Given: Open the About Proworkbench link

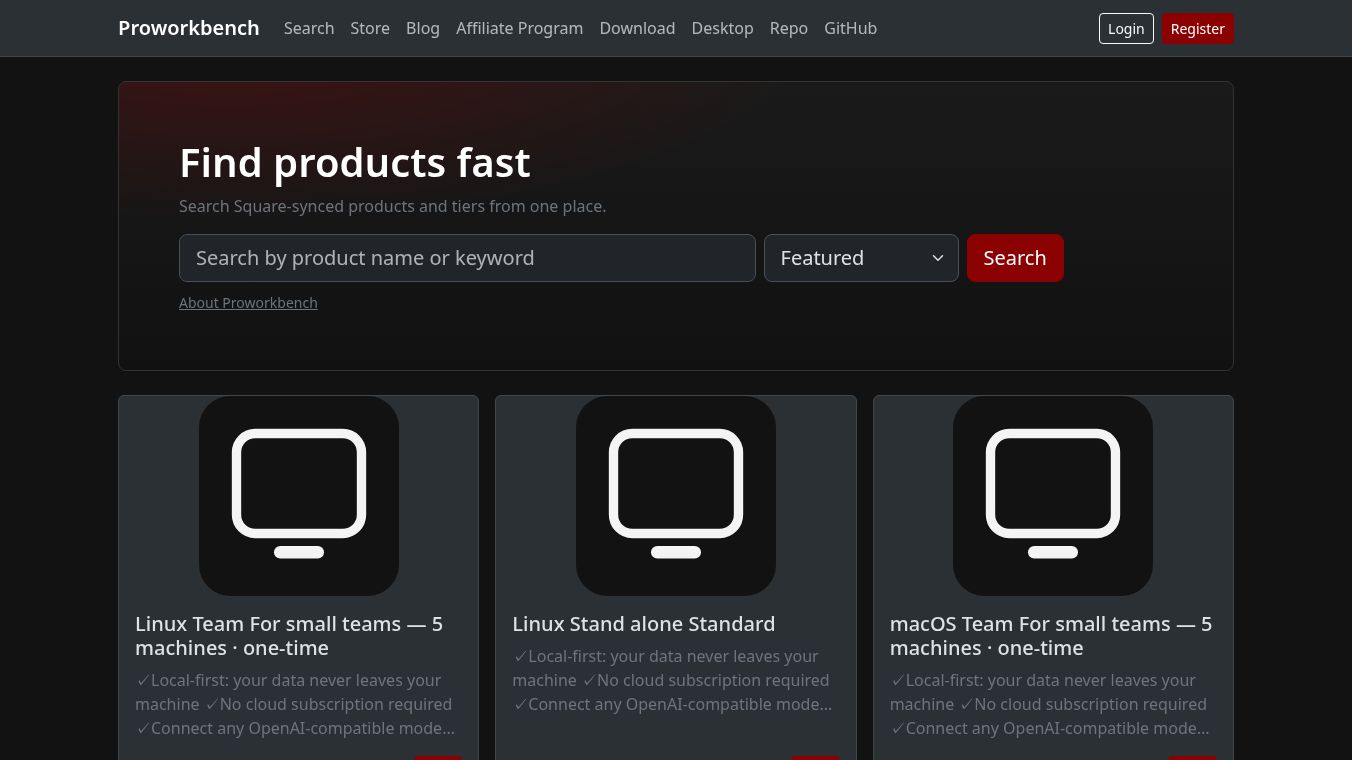Looking at the screenshot, I should point(248,303).
